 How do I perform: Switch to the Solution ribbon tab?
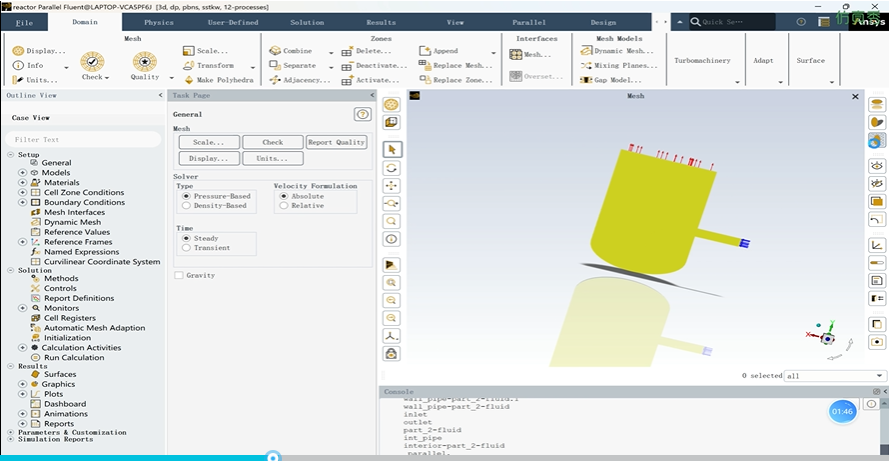(307, 23)
